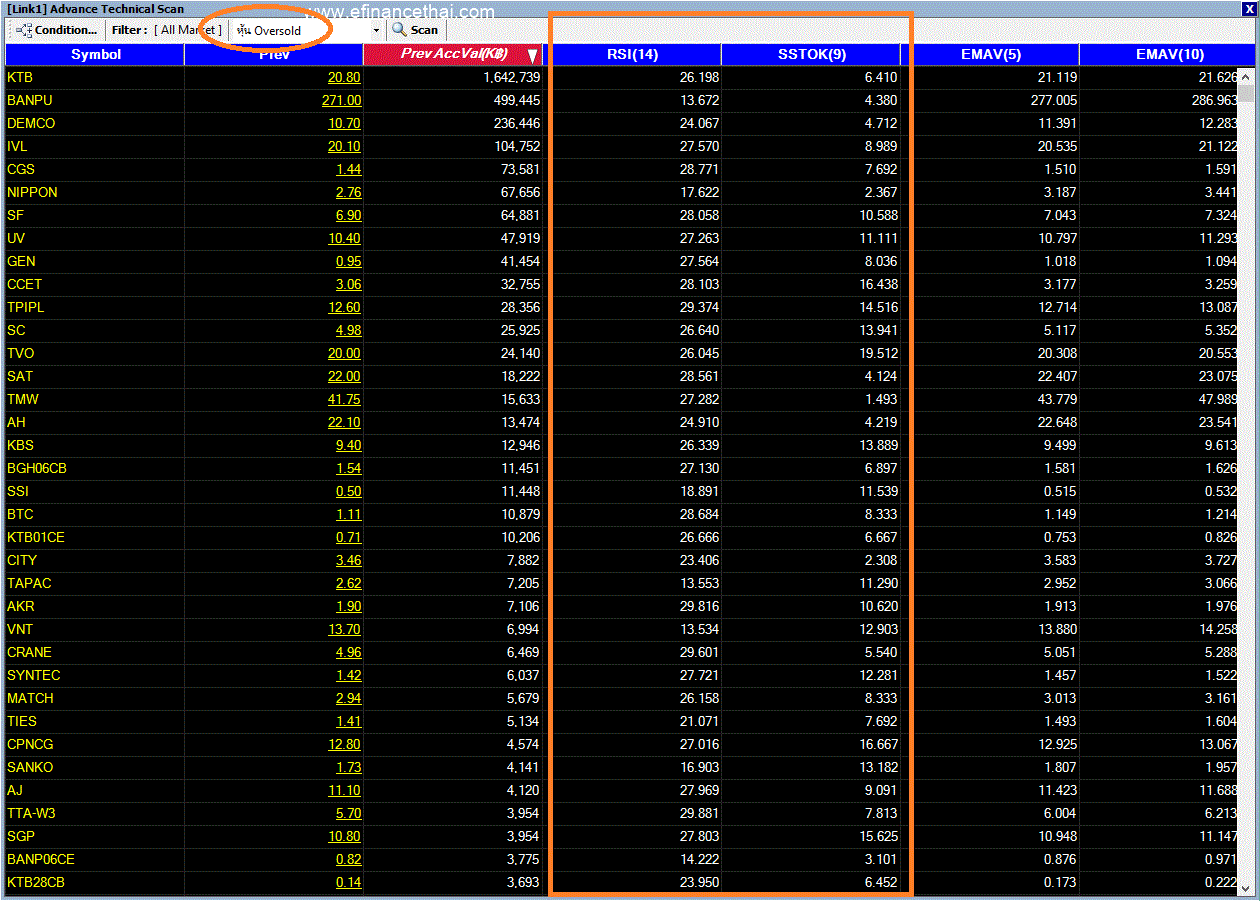The width and height of the screenshot is (1260, 901).
Task: Open the AJ previous price 11.10 link
Action: pyautogui.click(x=344, y=790)
